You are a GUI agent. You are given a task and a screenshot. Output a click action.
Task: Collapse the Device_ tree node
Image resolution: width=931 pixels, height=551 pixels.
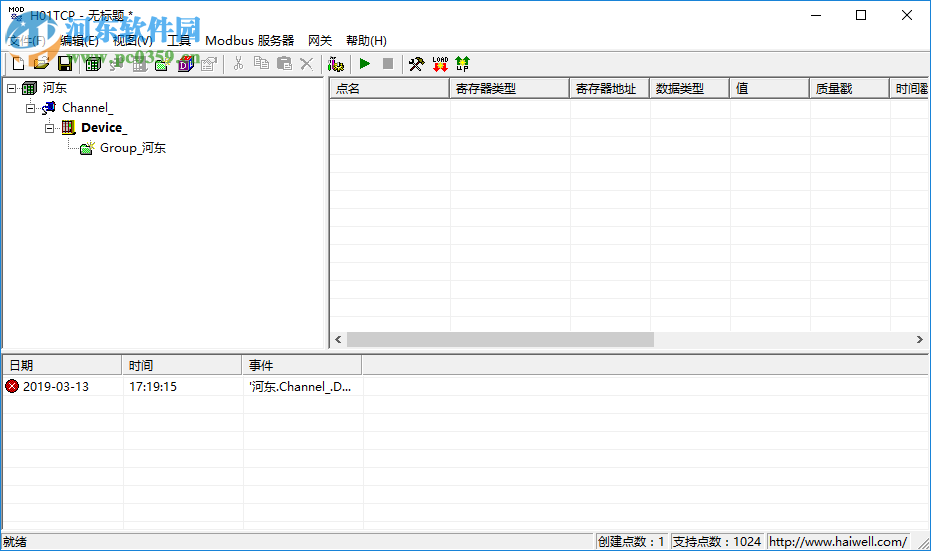[50, 128]
